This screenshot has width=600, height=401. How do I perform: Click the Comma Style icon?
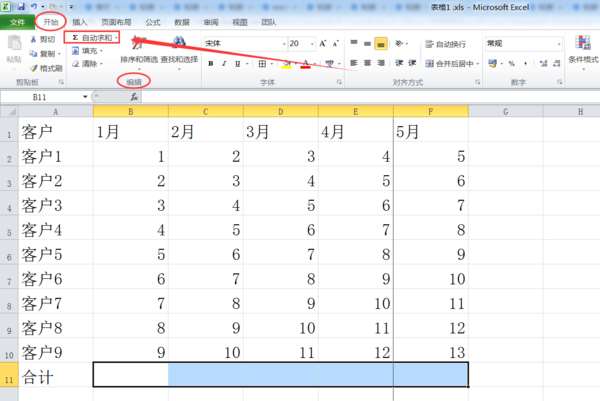tap(526, 64)
